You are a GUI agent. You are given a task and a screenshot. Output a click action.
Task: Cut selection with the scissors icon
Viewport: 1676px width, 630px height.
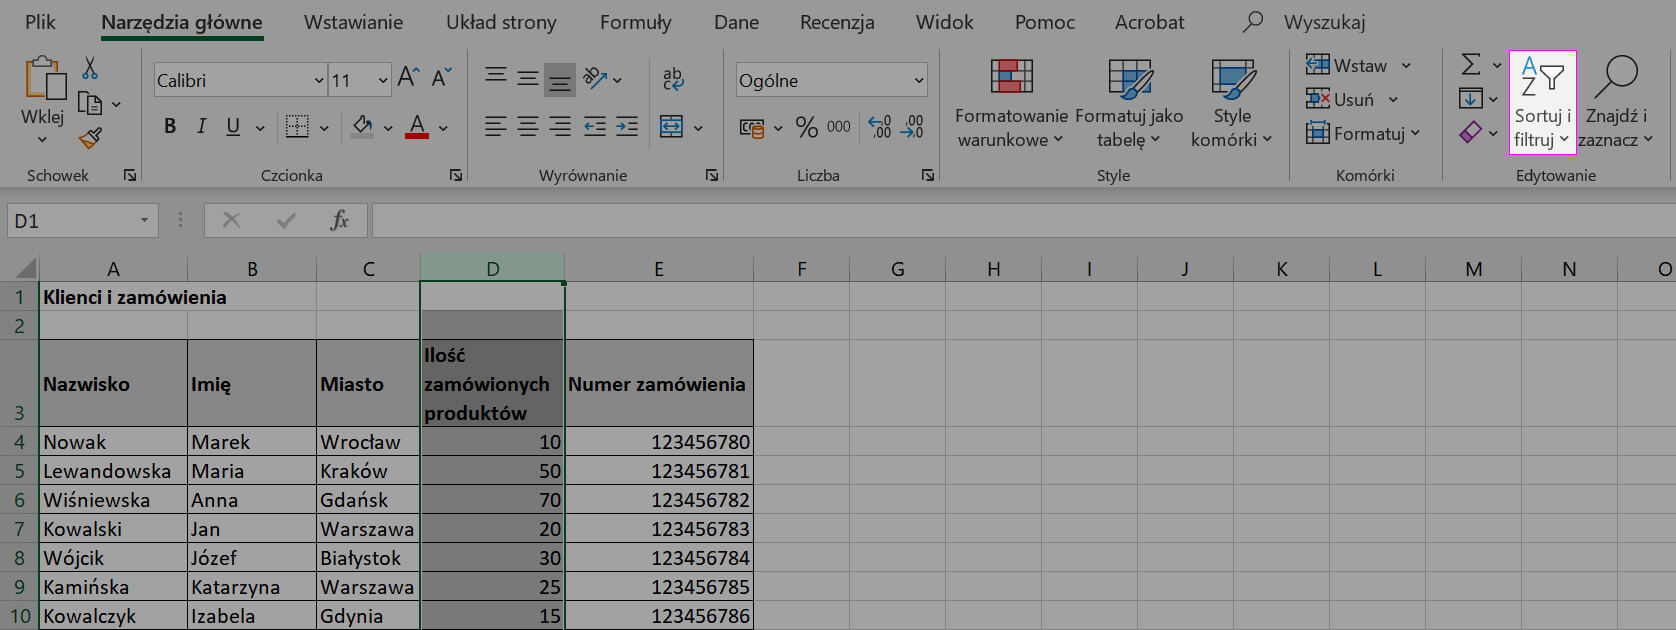[x=90, y=68]
